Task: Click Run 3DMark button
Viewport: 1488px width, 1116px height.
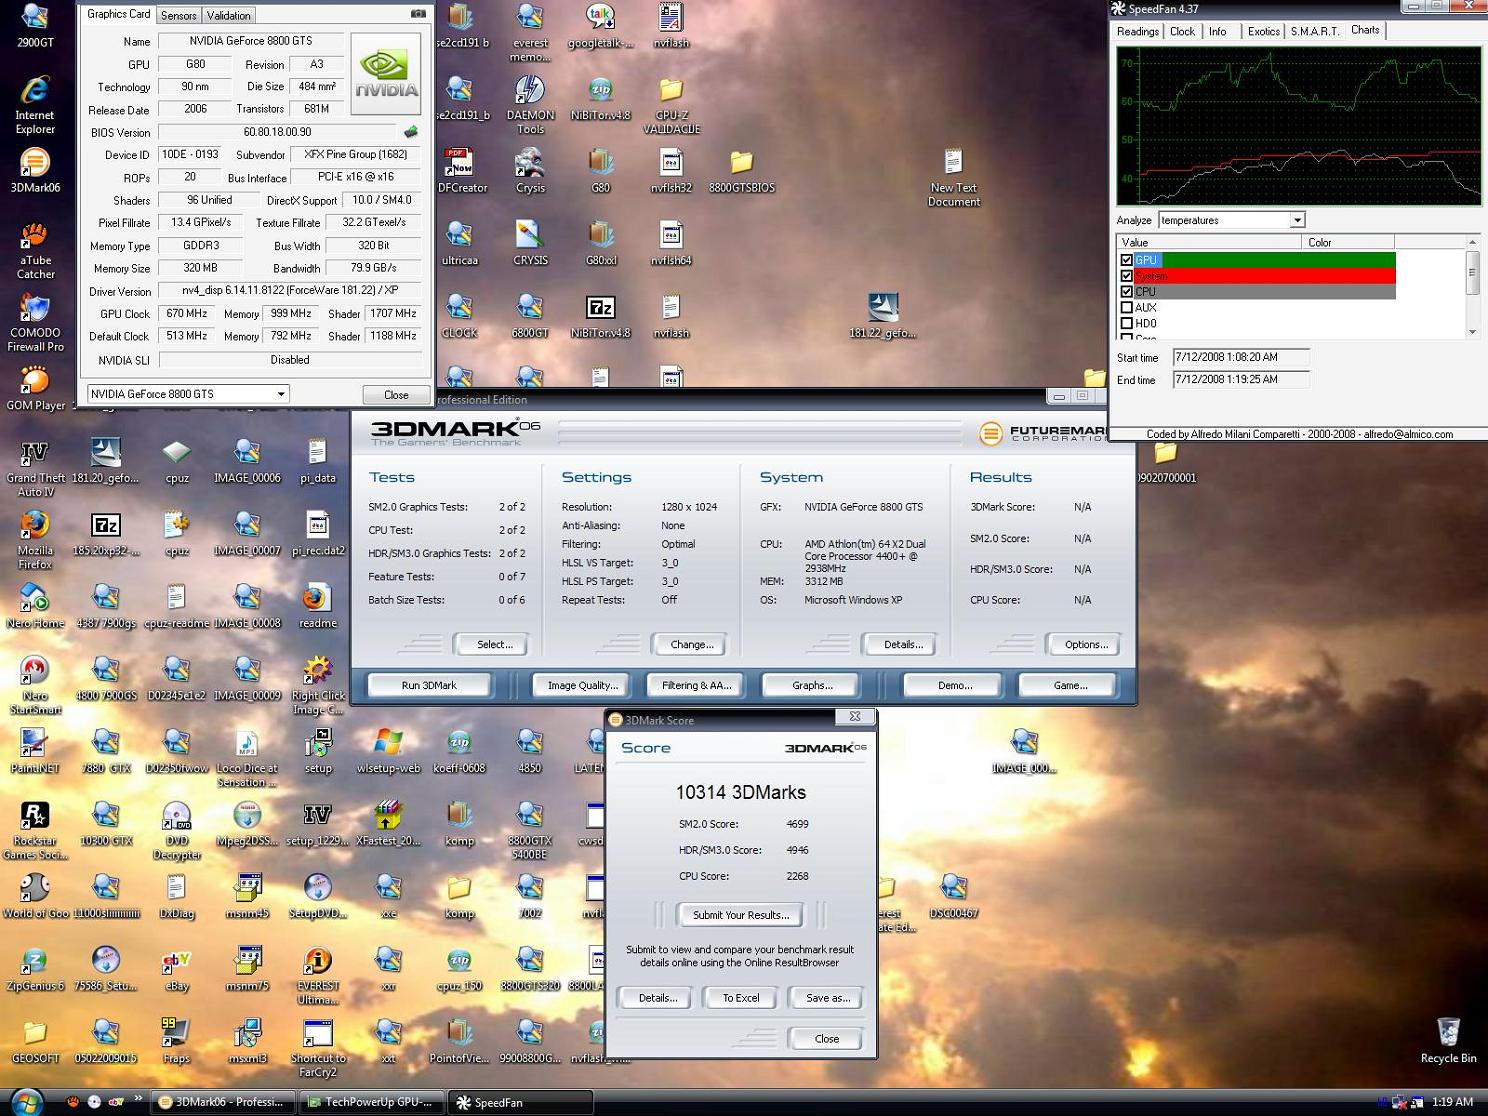Action: click(429, 685)
